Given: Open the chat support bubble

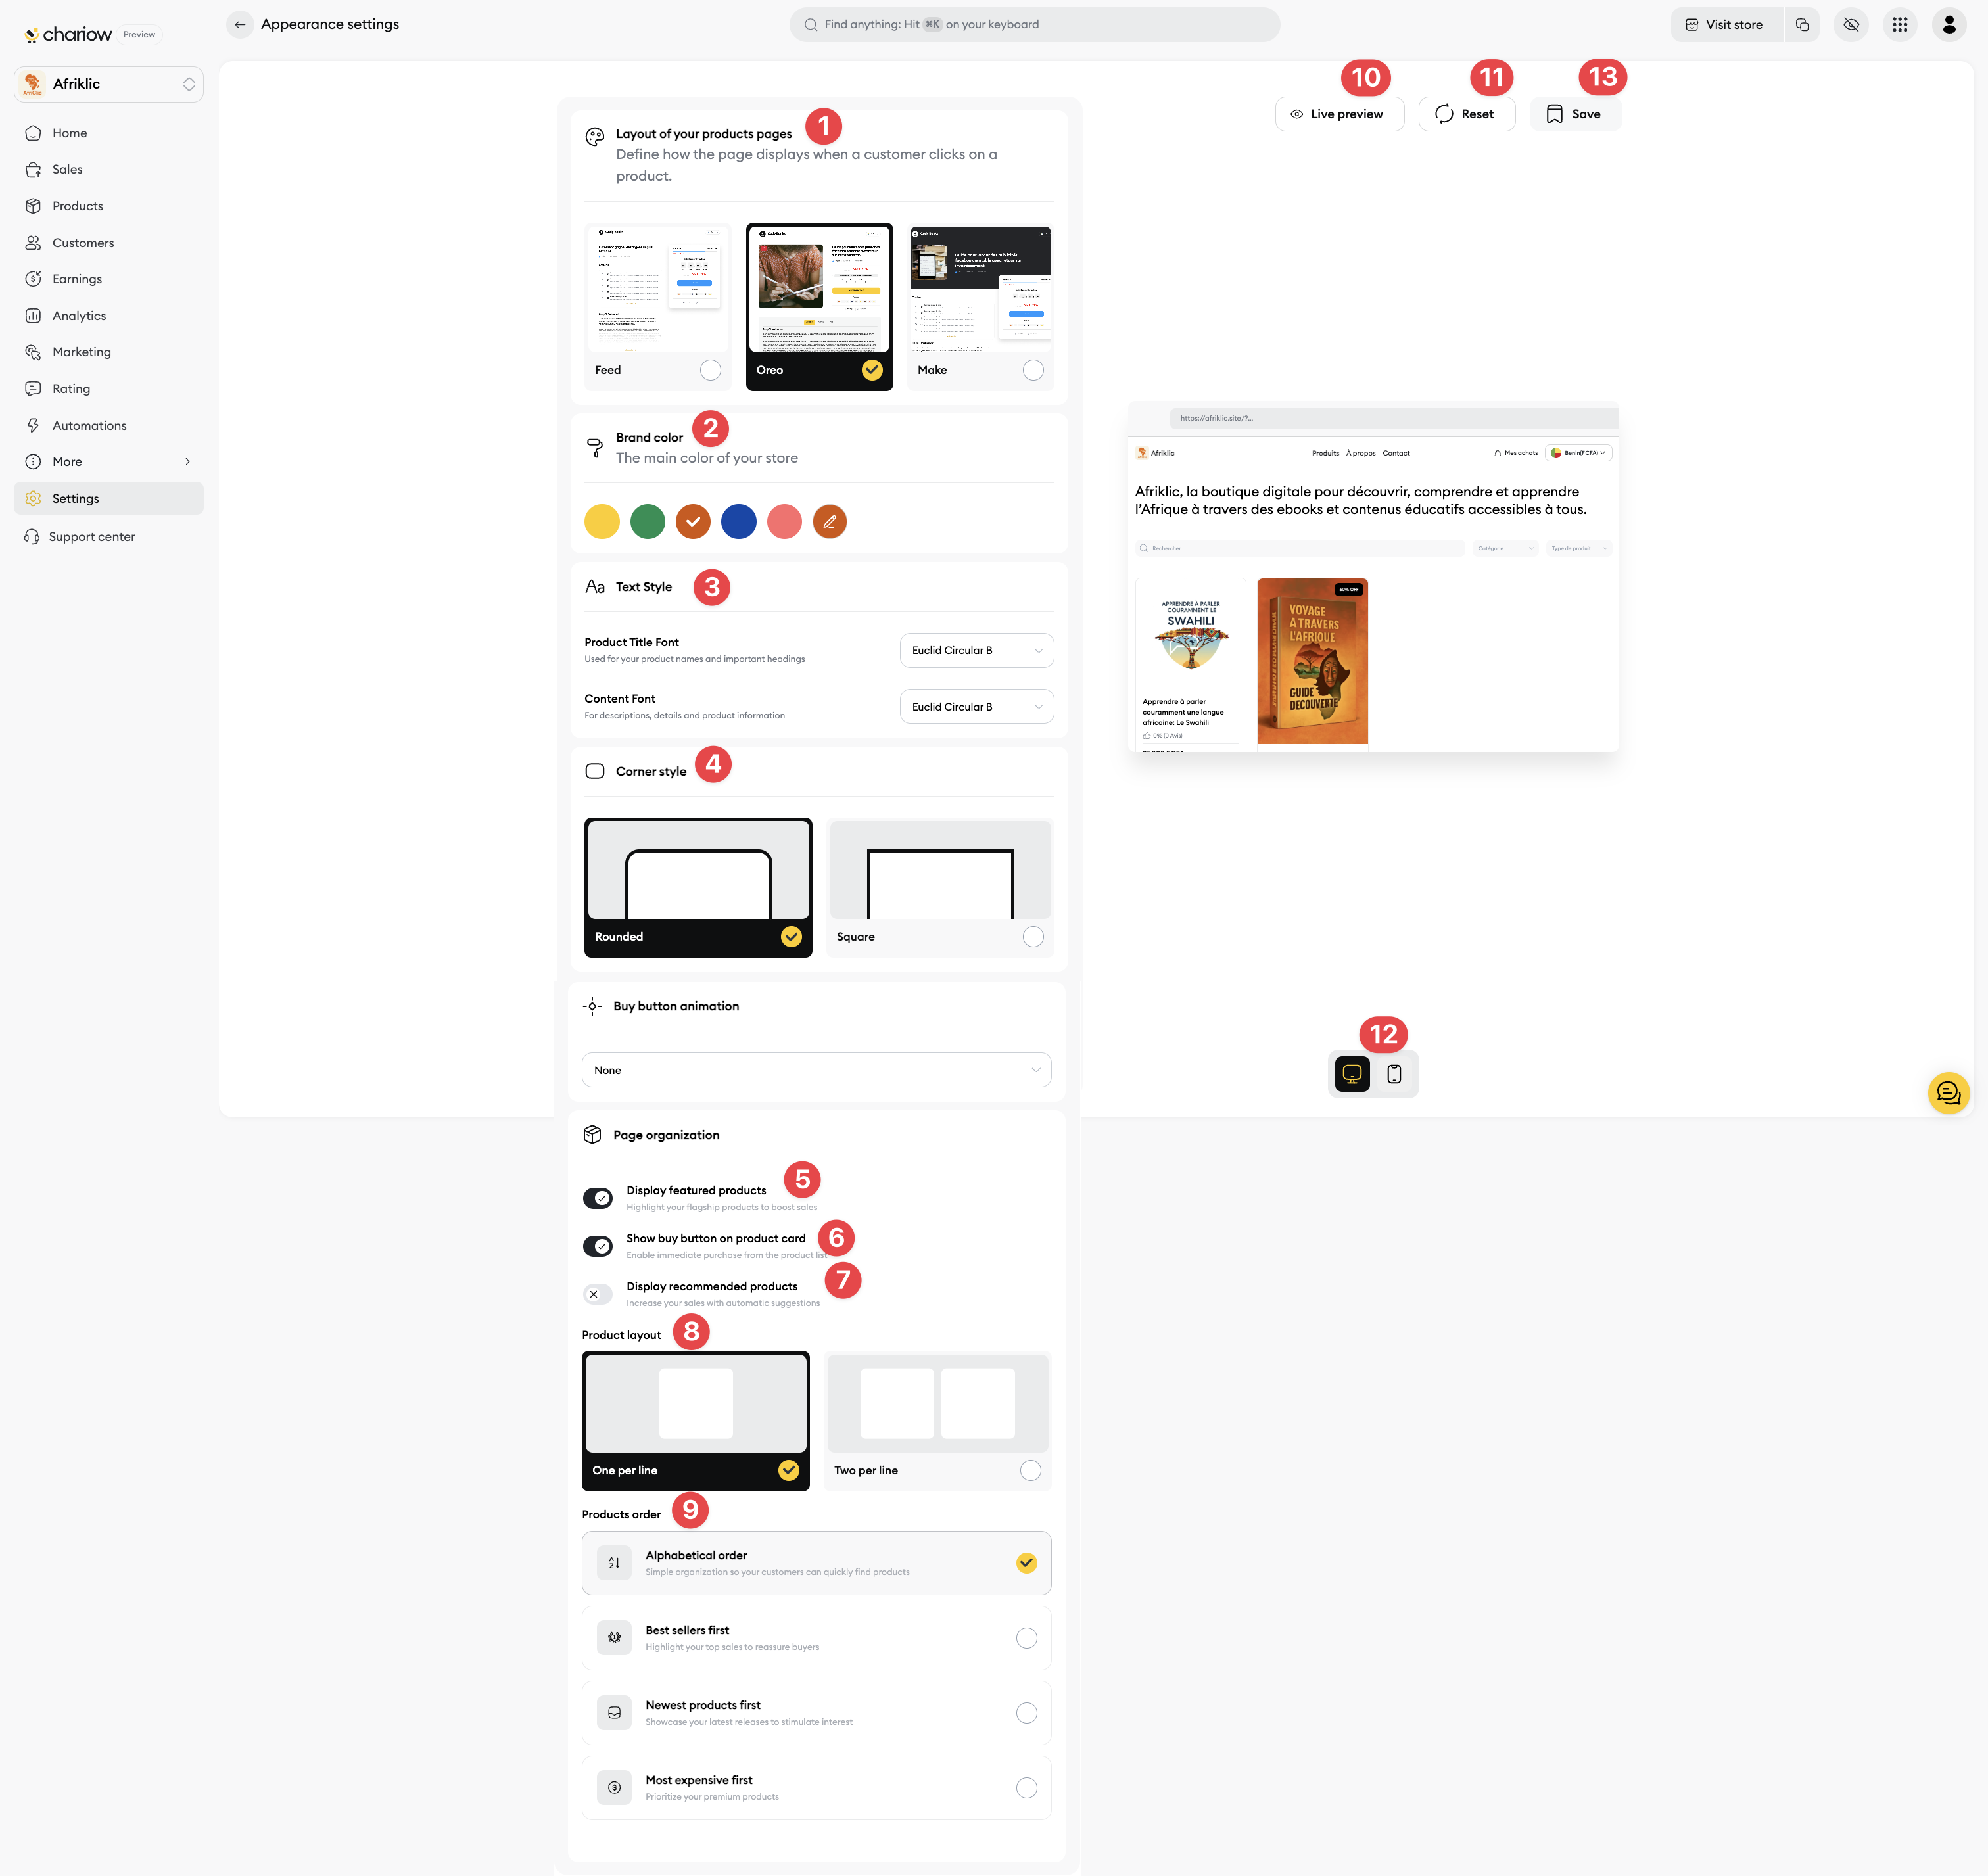Looking at the screenshot, I should coord(1948,1093).
